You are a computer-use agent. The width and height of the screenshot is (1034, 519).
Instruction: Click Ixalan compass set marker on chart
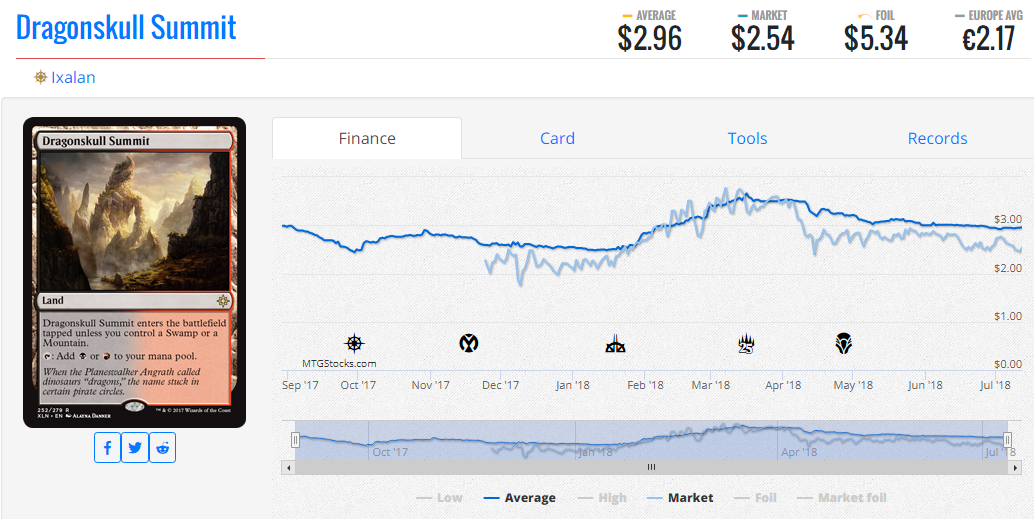[x=355, y=344]
